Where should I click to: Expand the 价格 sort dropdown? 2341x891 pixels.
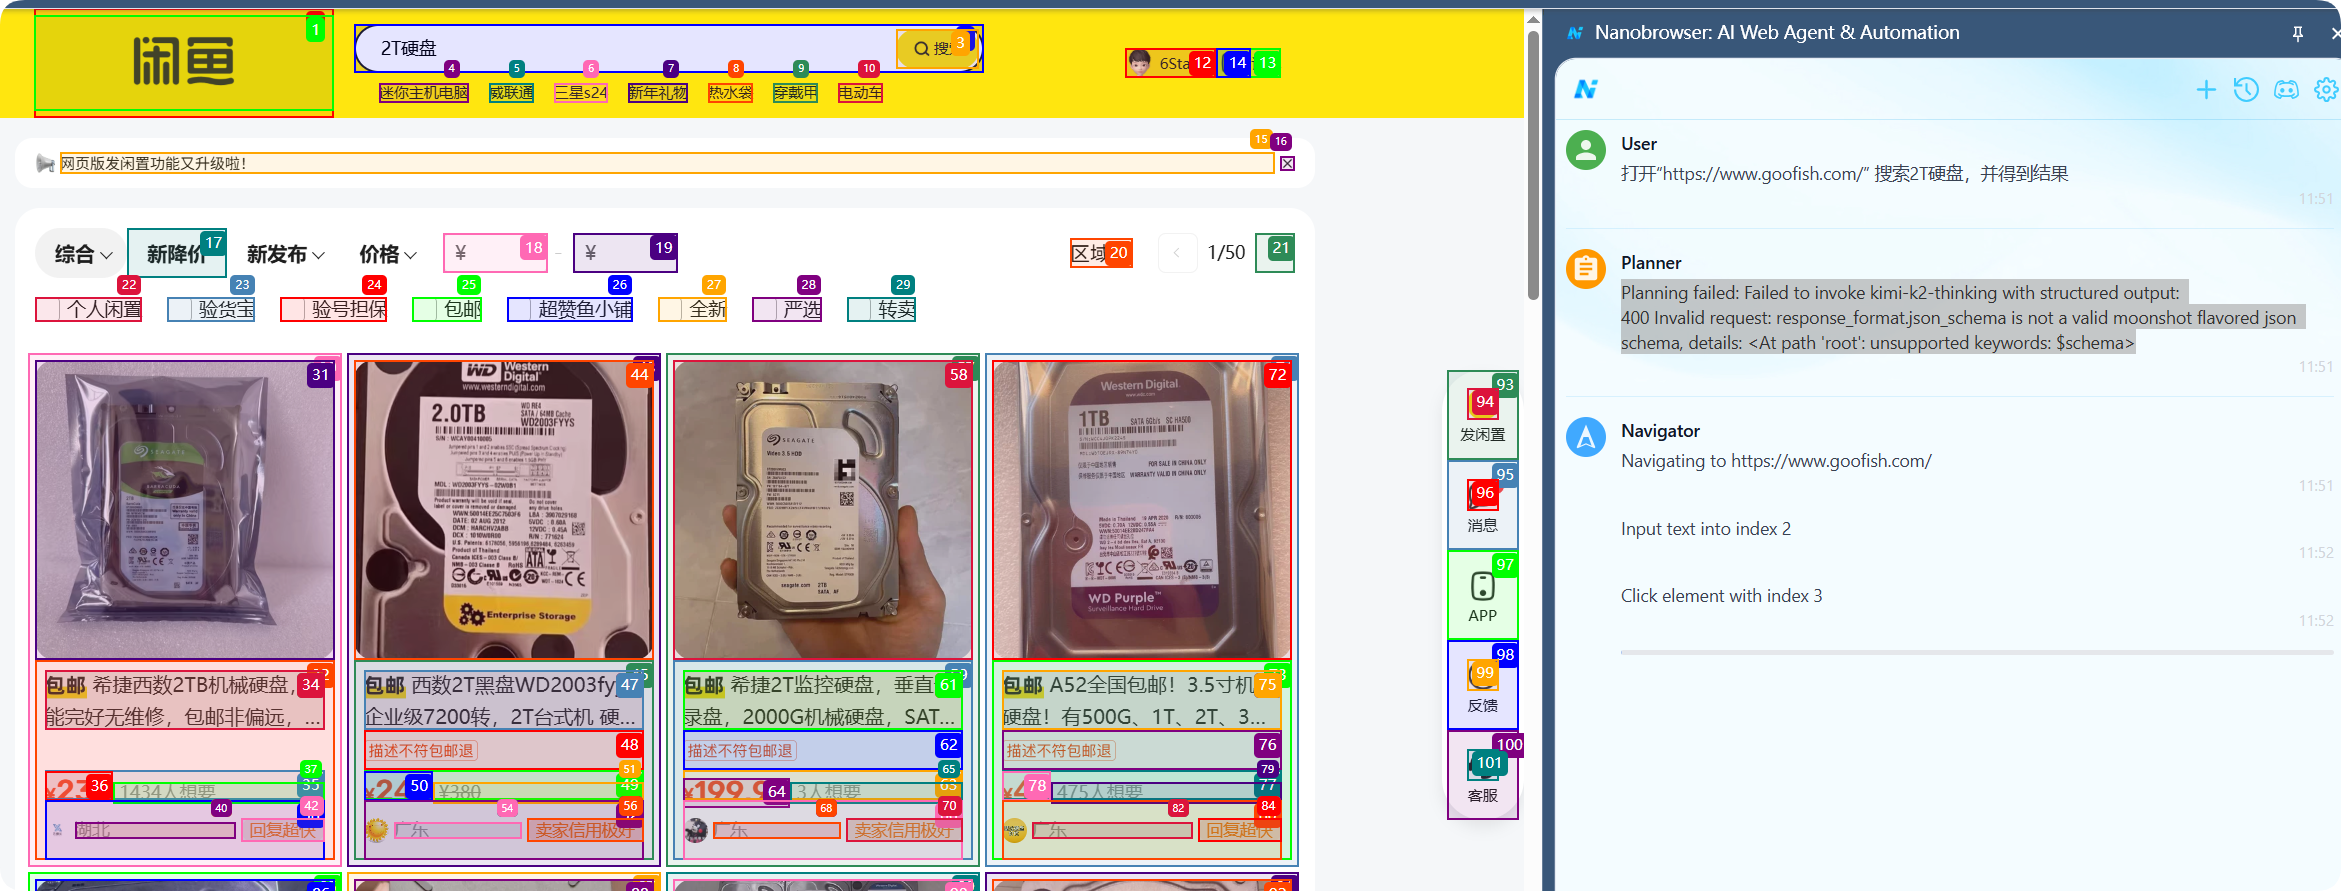point(388,254)
